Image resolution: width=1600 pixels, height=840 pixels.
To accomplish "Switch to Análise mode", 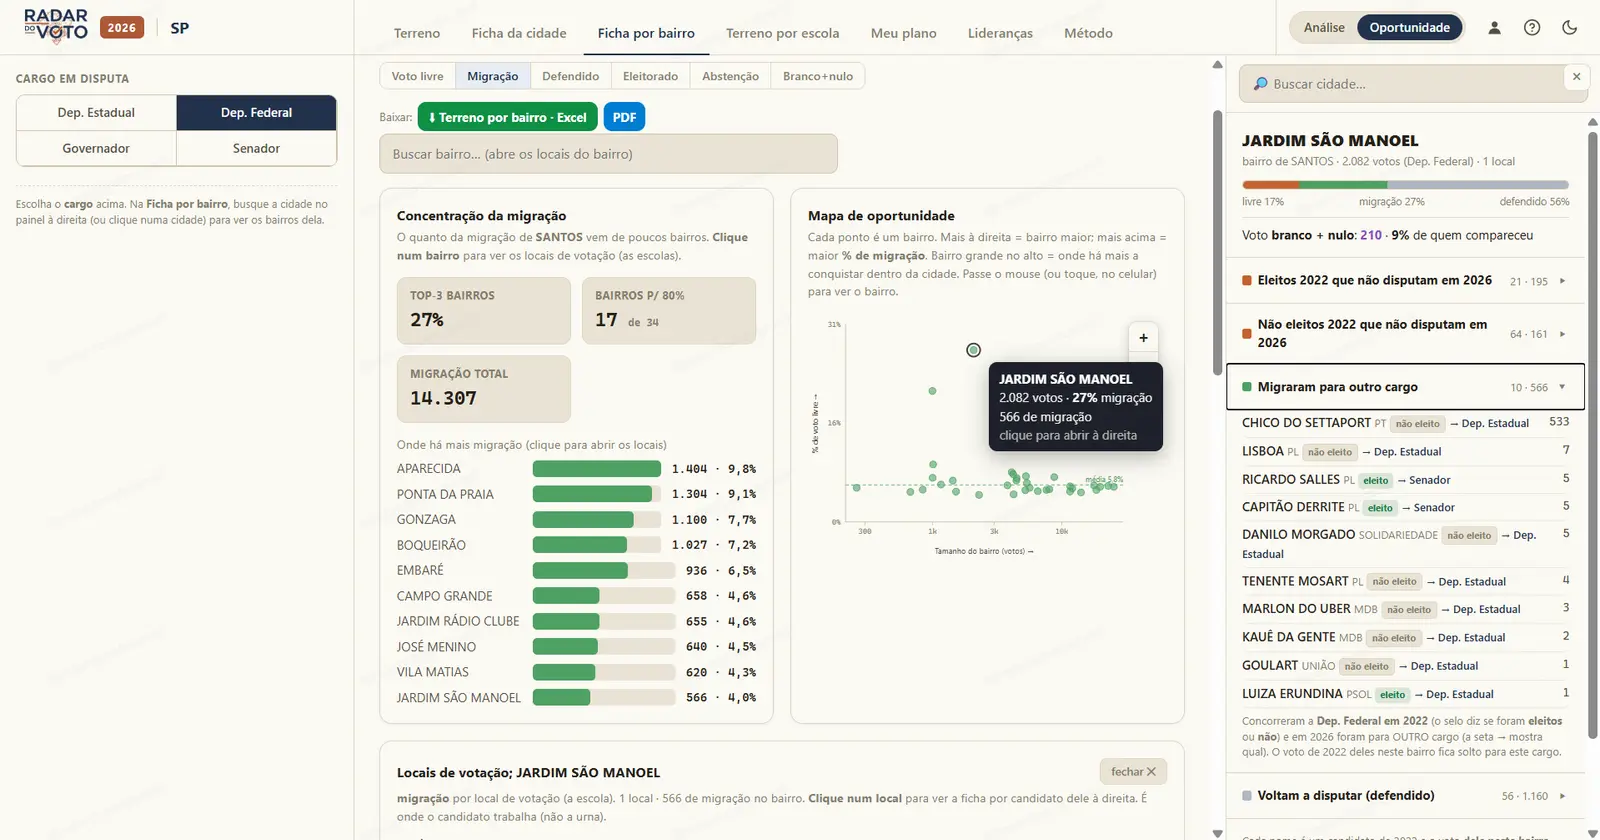I will 1324,28.
